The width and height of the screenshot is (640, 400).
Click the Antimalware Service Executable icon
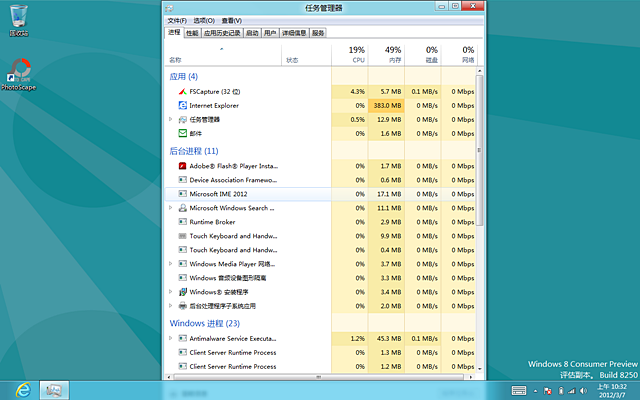pos(182,338)
